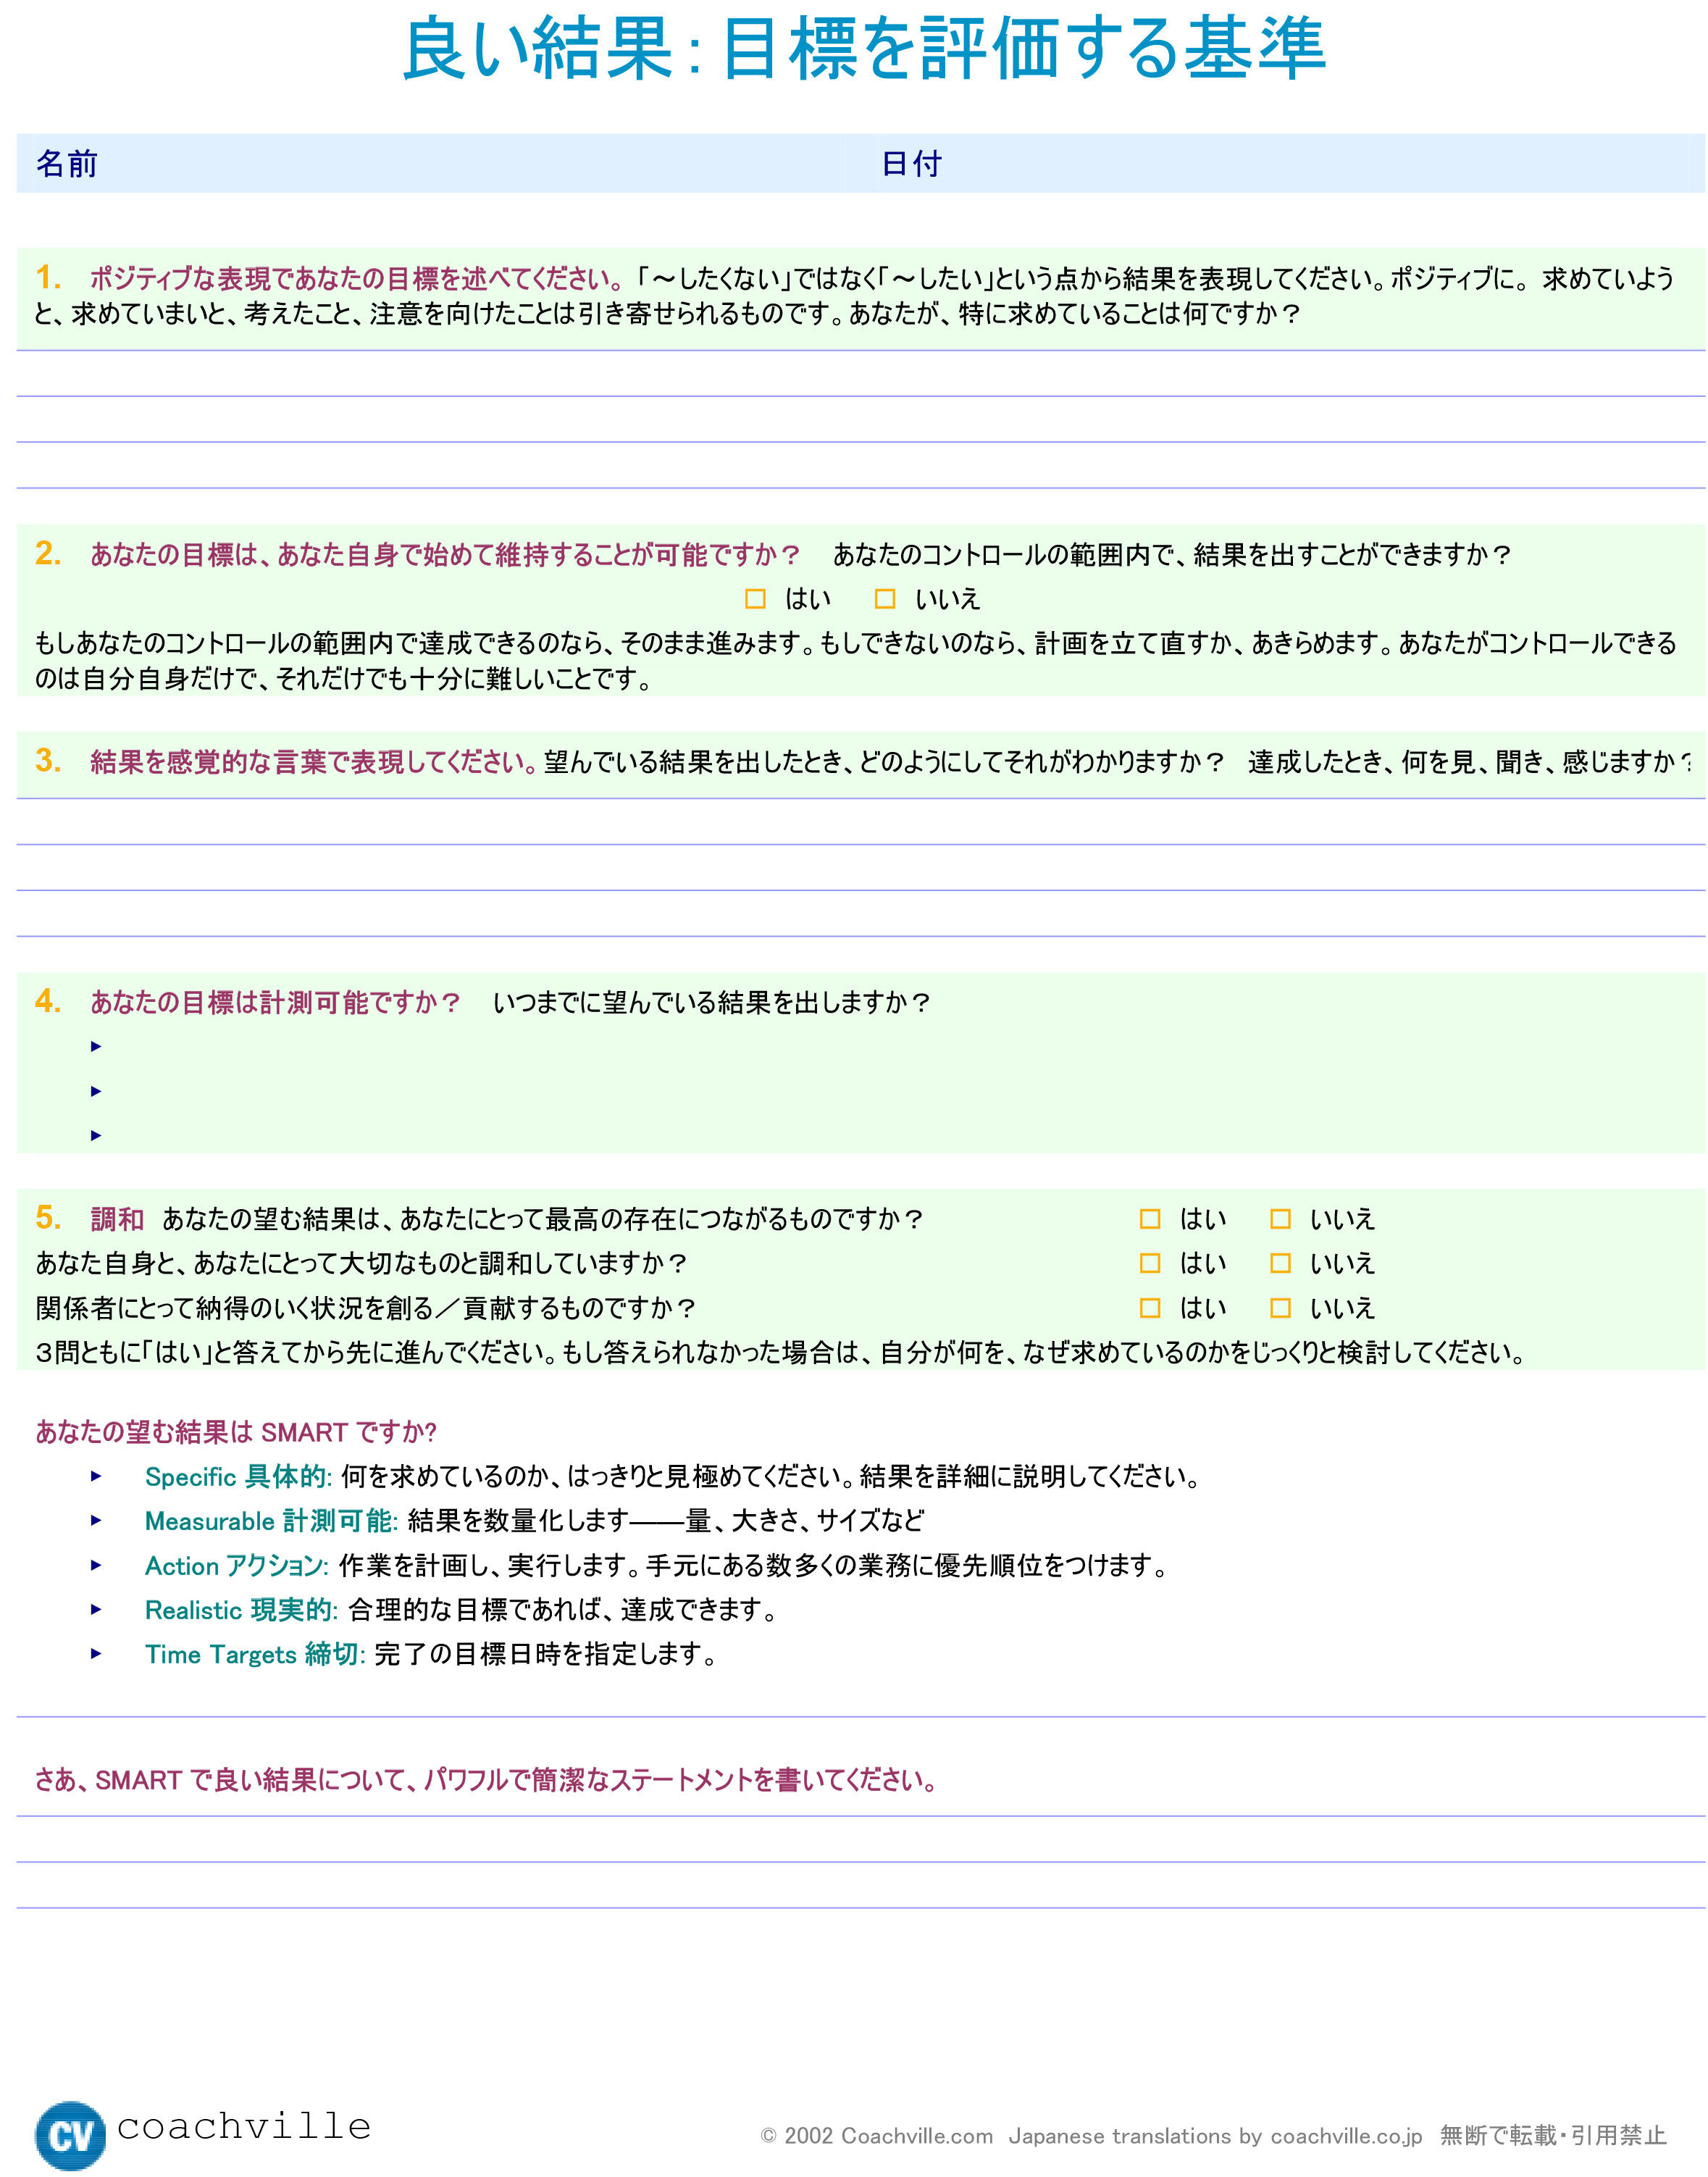The image size is (1708, 2177).
Task: Tick いいえ for あなた自身と調和 question
Action: click(x=1280, y=1263)
